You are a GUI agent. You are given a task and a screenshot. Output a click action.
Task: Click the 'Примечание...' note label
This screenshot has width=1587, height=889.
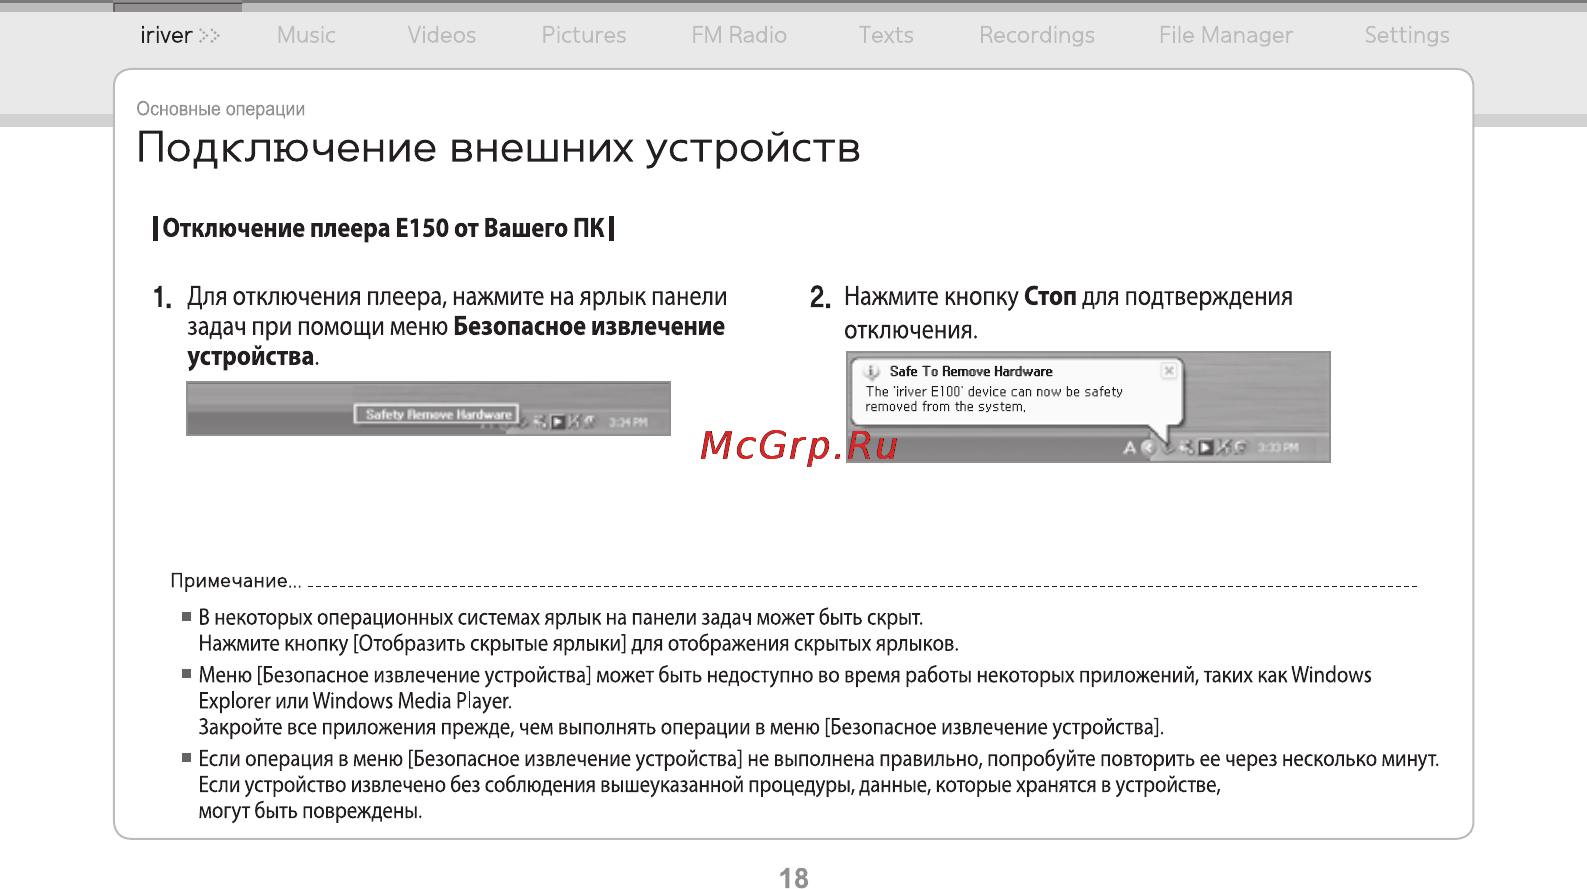235,581
